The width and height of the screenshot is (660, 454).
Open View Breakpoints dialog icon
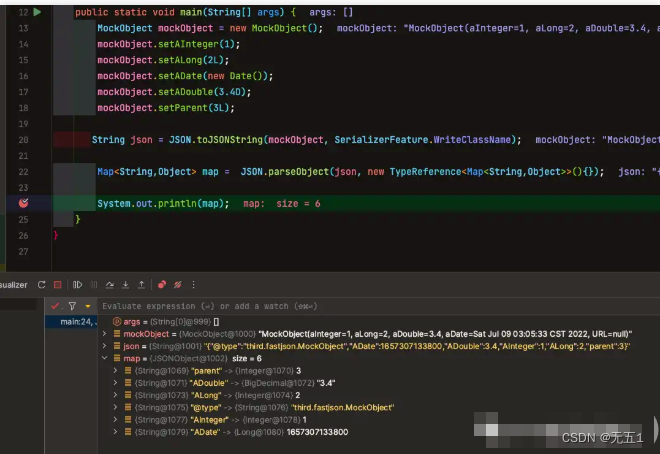click(162, 285)
